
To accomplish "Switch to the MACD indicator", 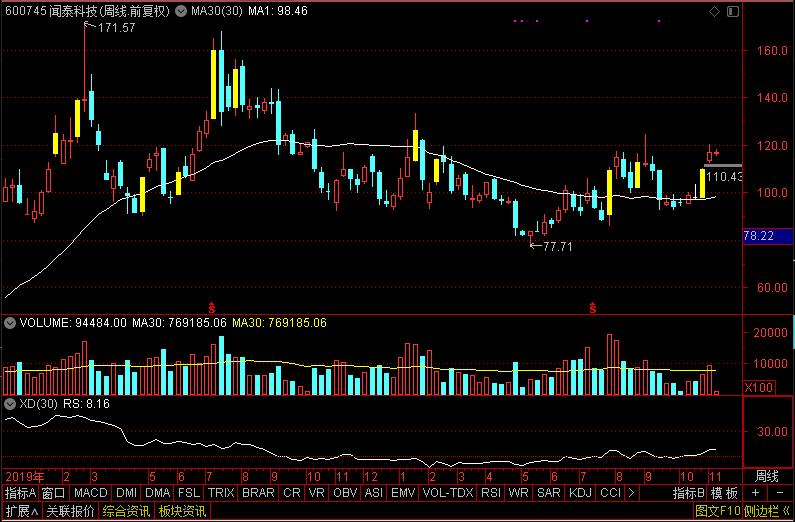I will [x=91, y=493].
